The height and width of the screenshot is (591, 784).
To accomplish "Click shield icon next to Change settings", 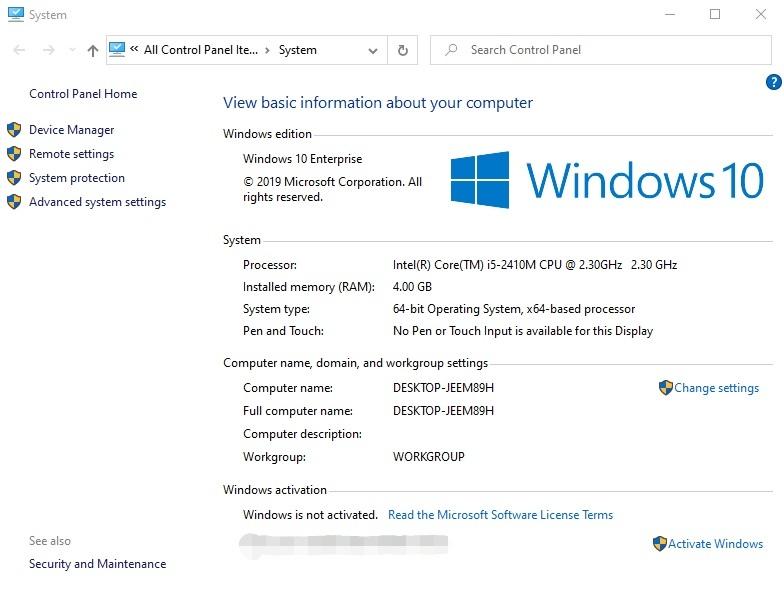I will (x=666, y=388).
